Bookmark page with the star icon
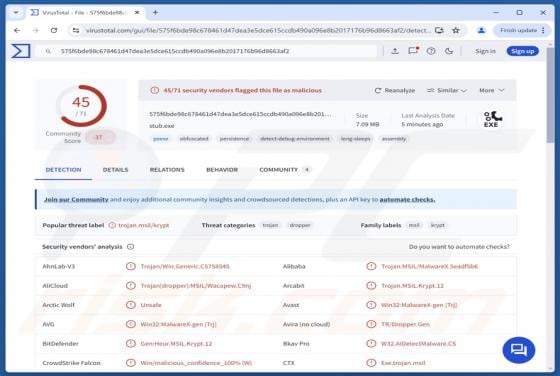 tap(456, 30)
